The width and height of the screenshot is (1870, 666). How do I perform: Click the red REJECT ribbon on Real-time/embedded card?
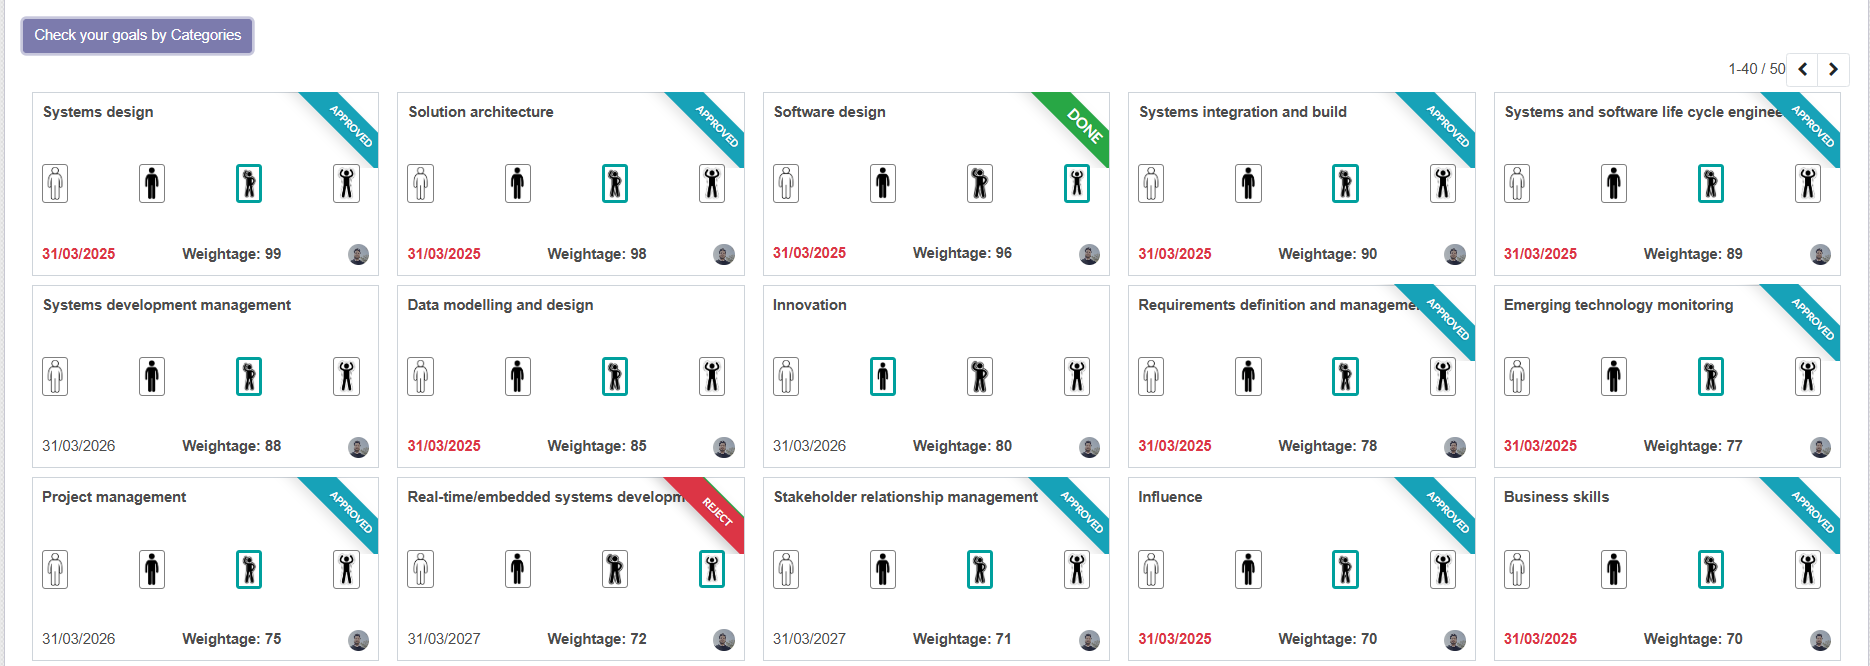[710, 510]
